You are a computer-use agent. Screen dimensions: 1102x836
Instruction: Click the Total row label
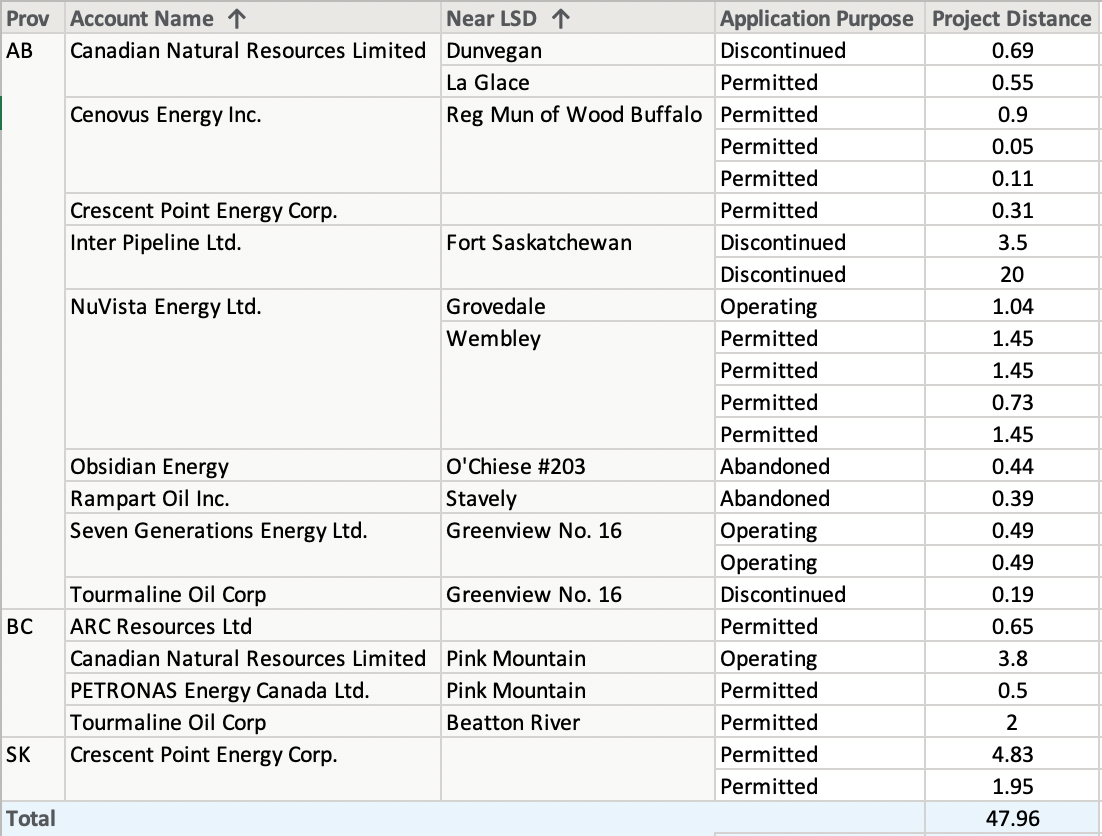point(33,818)
